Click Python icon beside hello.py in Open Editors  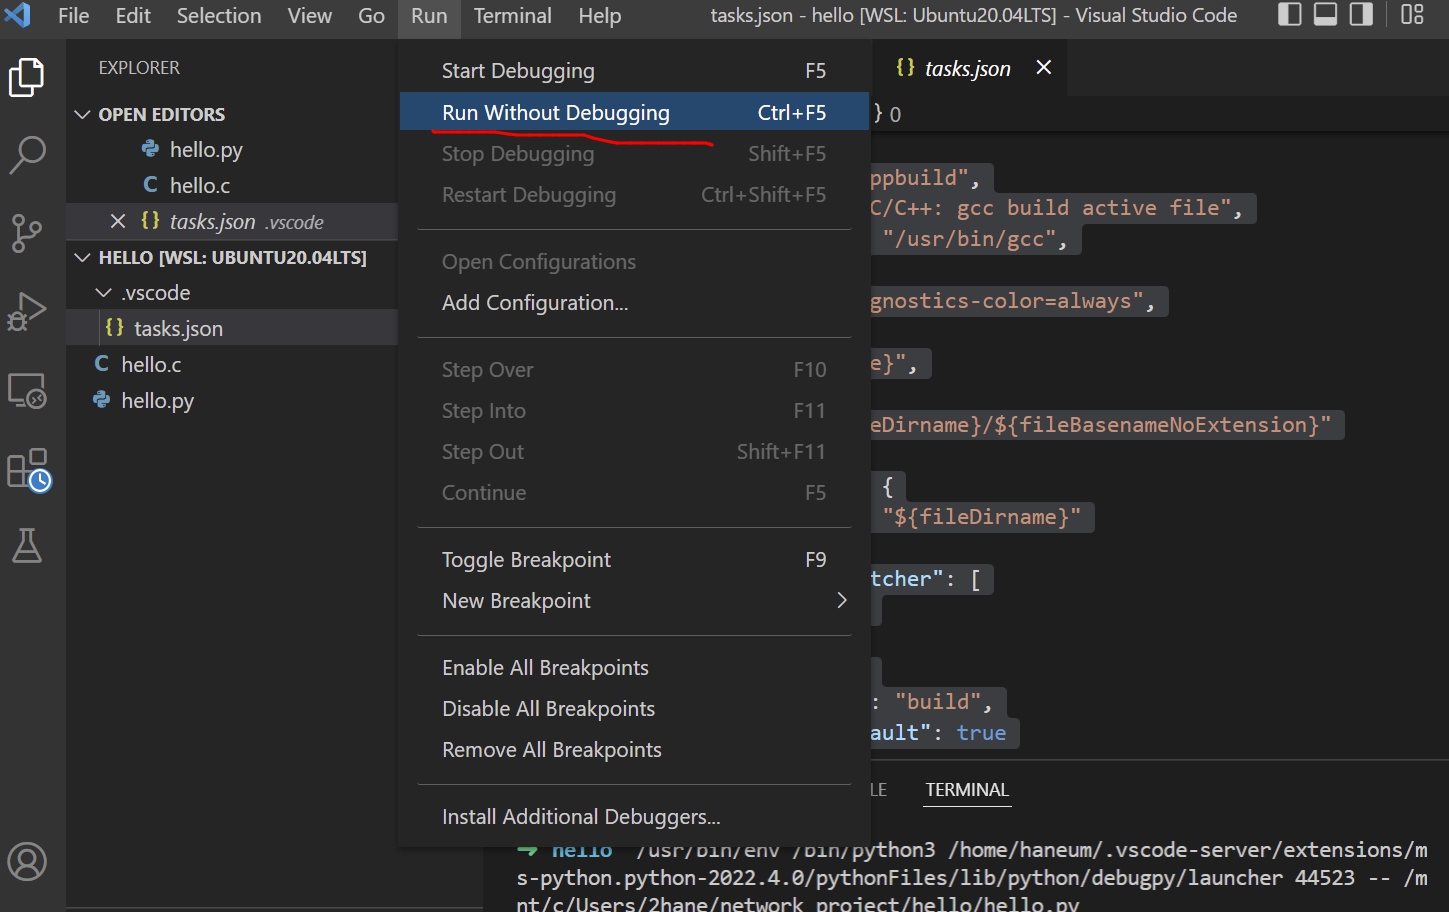(150, 149)
